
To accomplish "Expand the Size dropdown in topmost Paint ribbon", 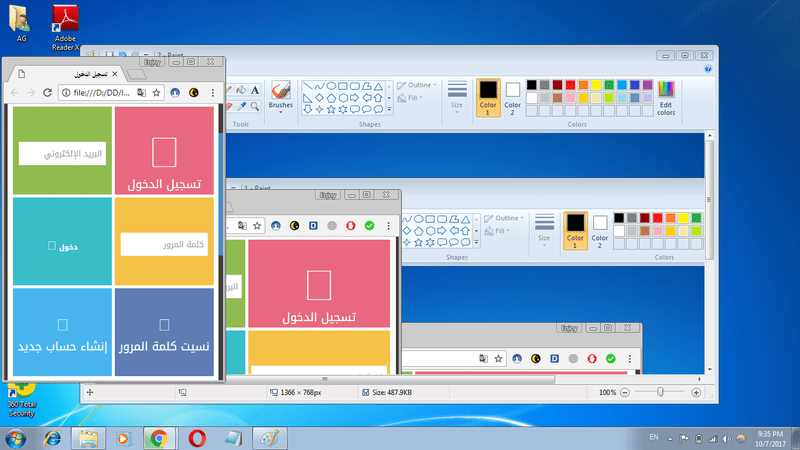I will [x=457, y=97].
